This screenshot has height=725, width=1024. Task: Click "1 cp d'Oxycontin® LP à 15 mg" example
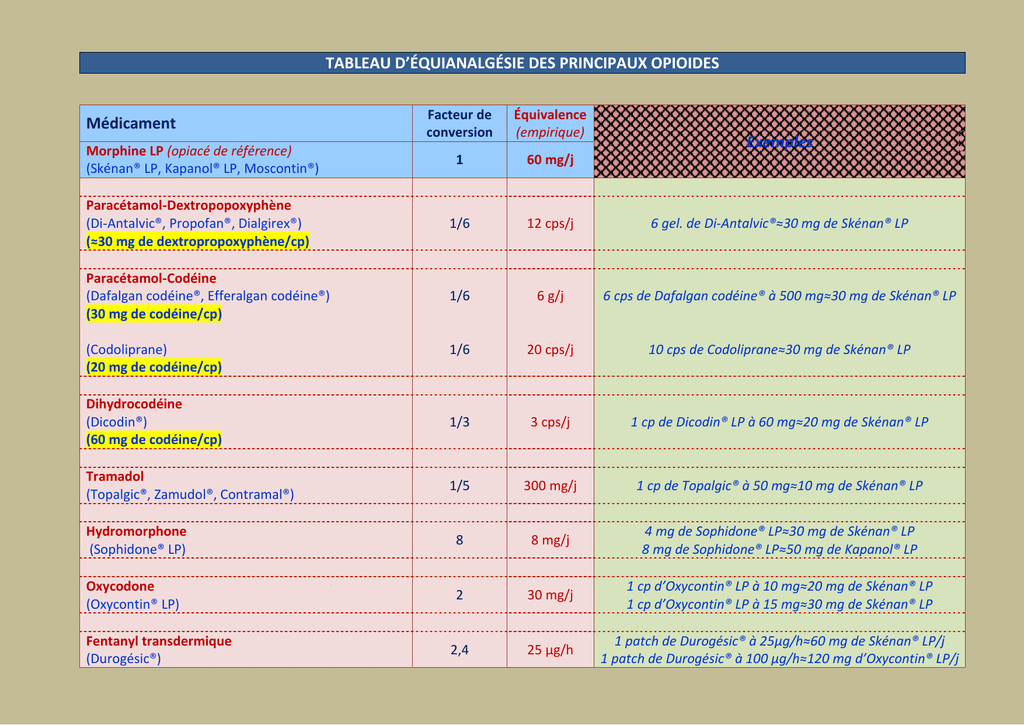(779, 604)
